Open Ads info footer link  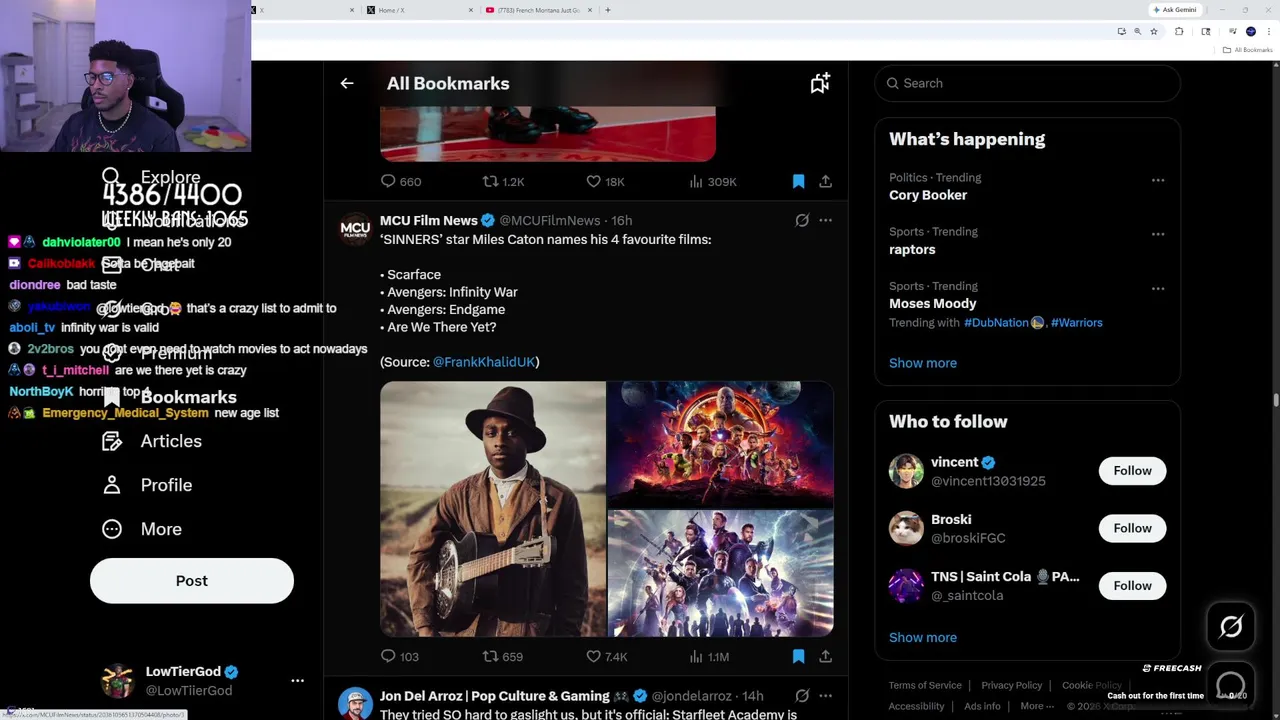pos(982,707)
